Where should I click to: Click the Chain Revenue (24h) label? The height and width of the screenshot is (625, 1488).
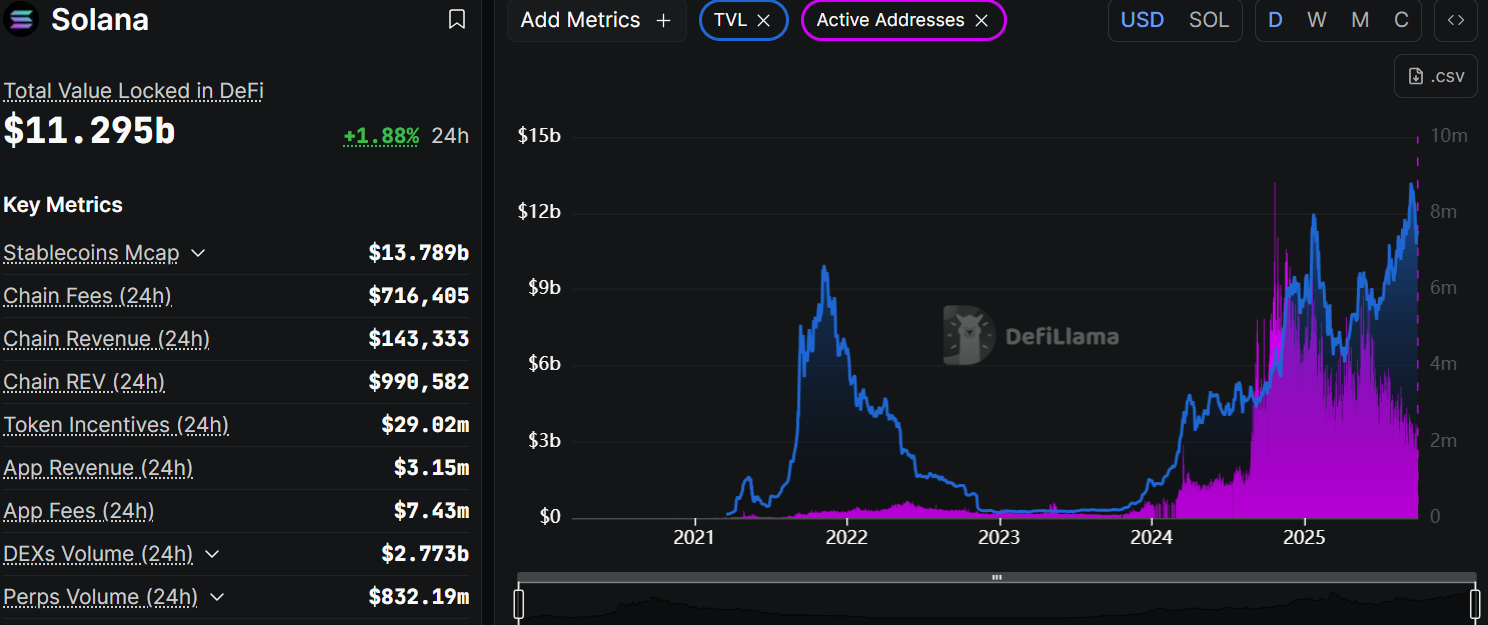pyautogui.click(x=107, y=339)
